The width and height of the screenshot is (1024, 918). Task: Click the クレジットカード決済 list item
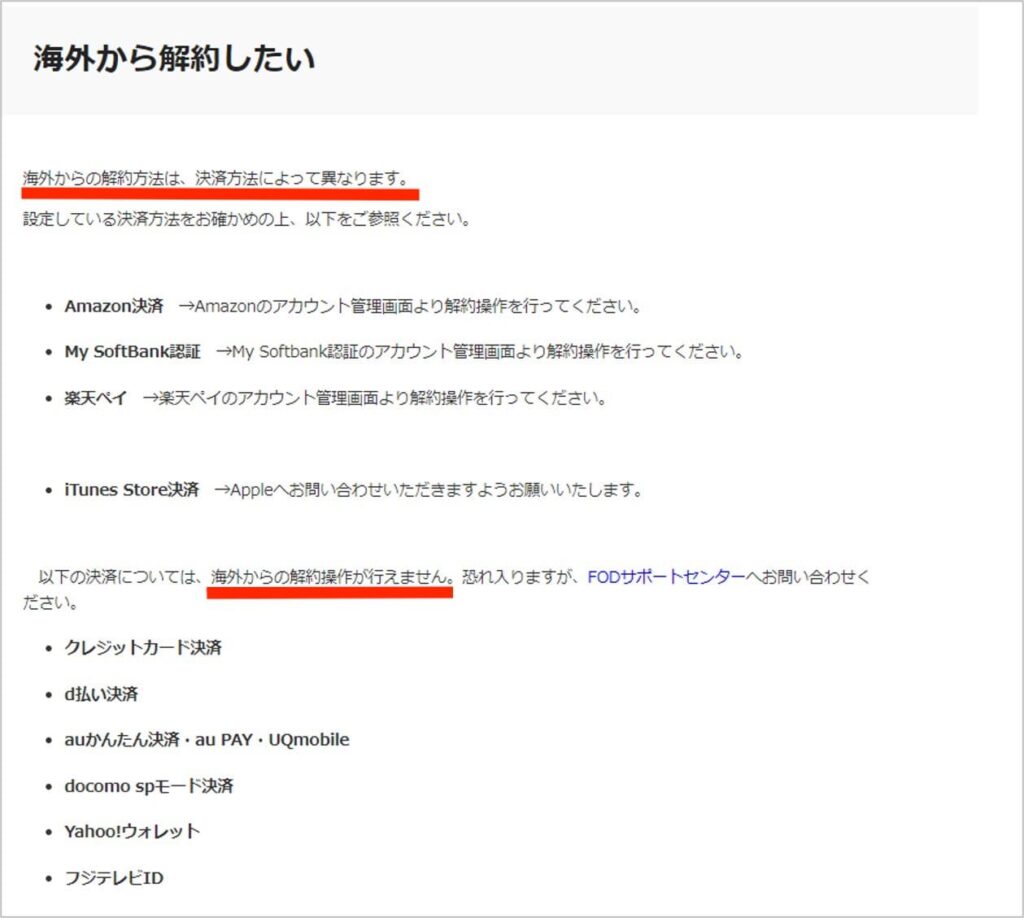pyautogui.click(x=143, y=648)
